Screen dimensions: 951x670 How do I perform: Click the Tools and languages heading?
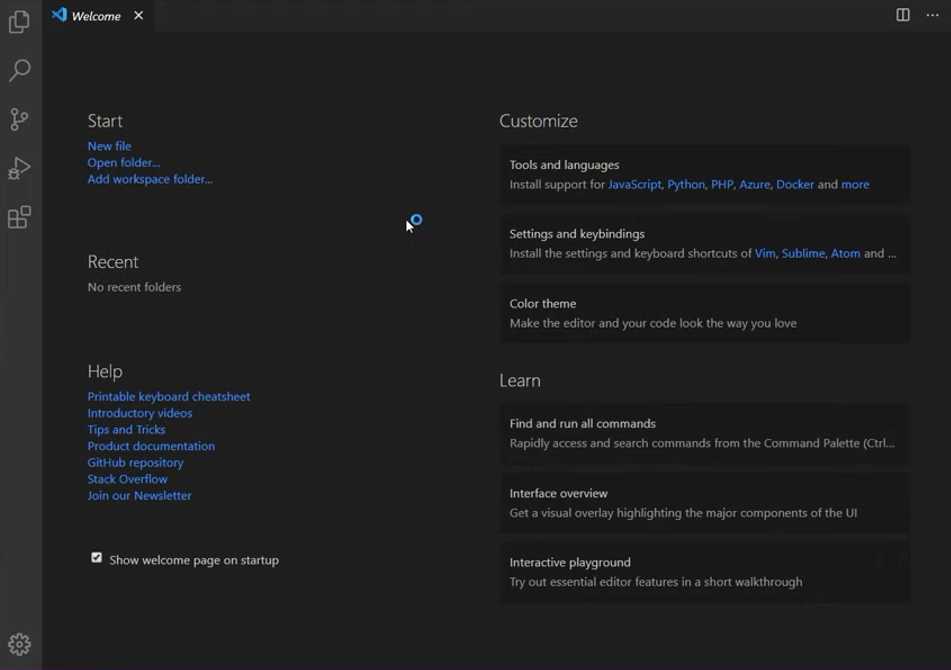pos(564,165)
